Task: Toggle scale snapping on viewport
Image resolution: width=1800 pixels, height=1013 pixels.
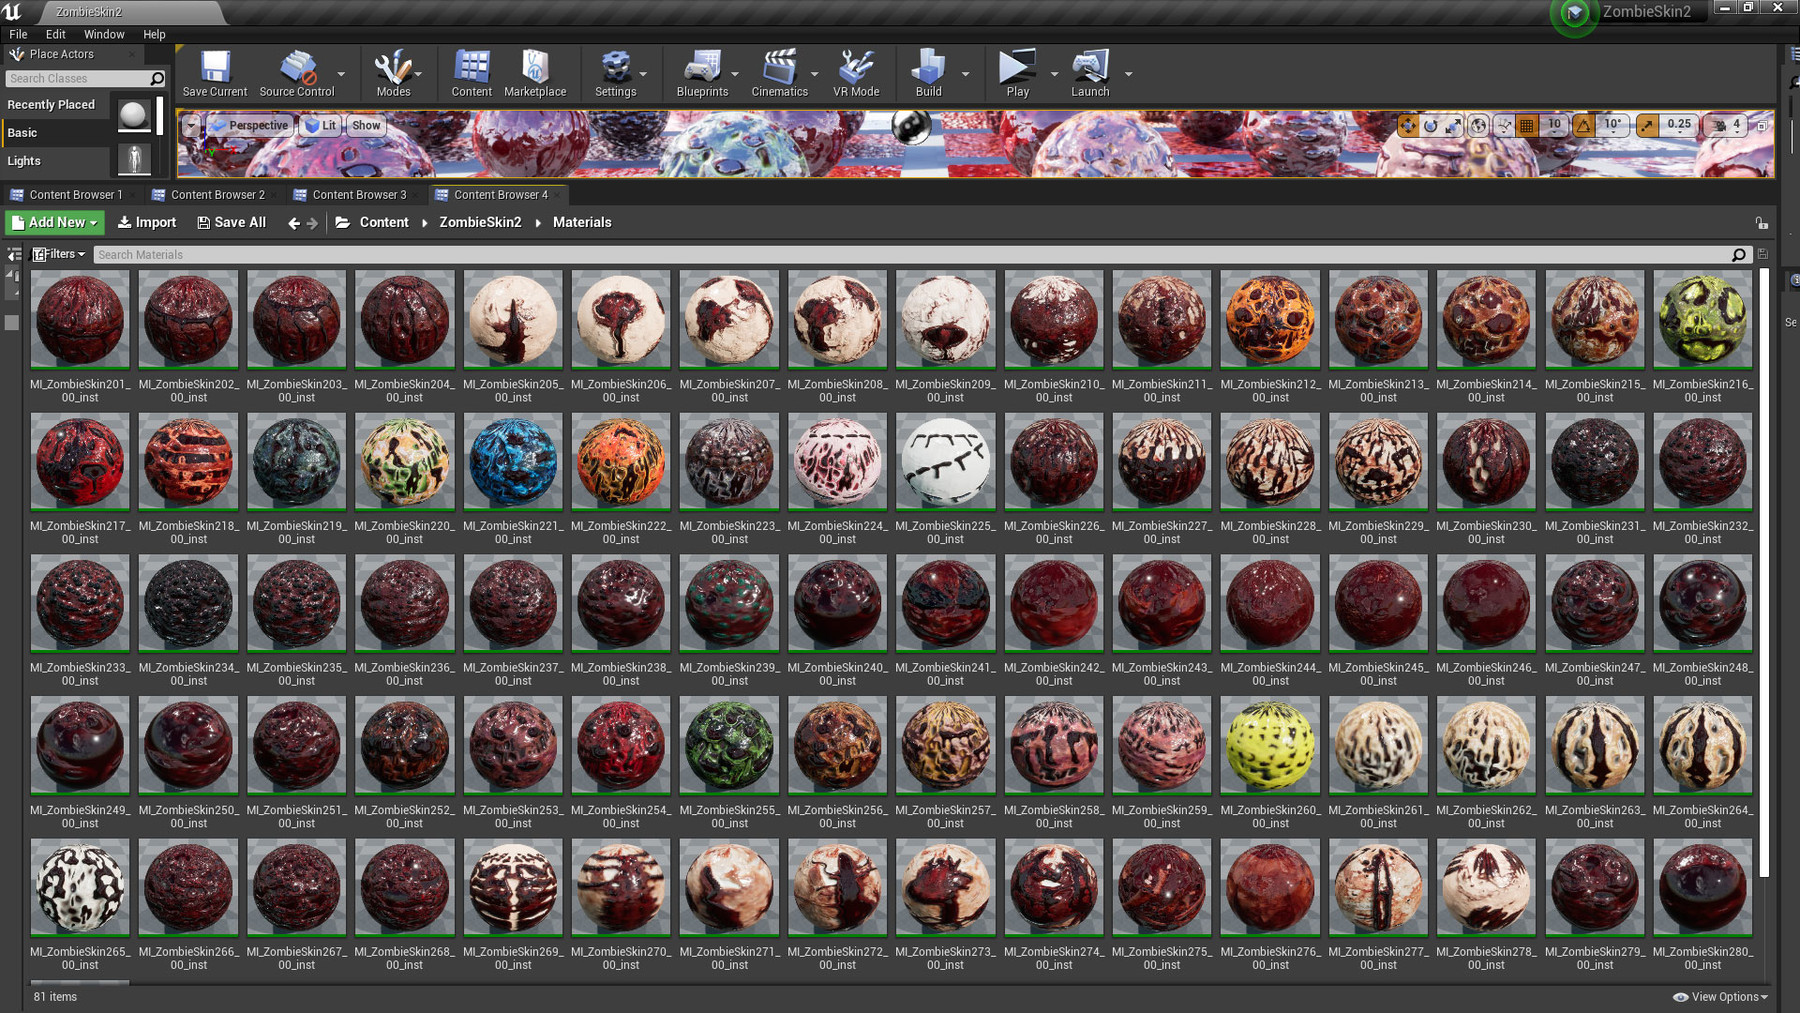Action: coord(1647,125)
